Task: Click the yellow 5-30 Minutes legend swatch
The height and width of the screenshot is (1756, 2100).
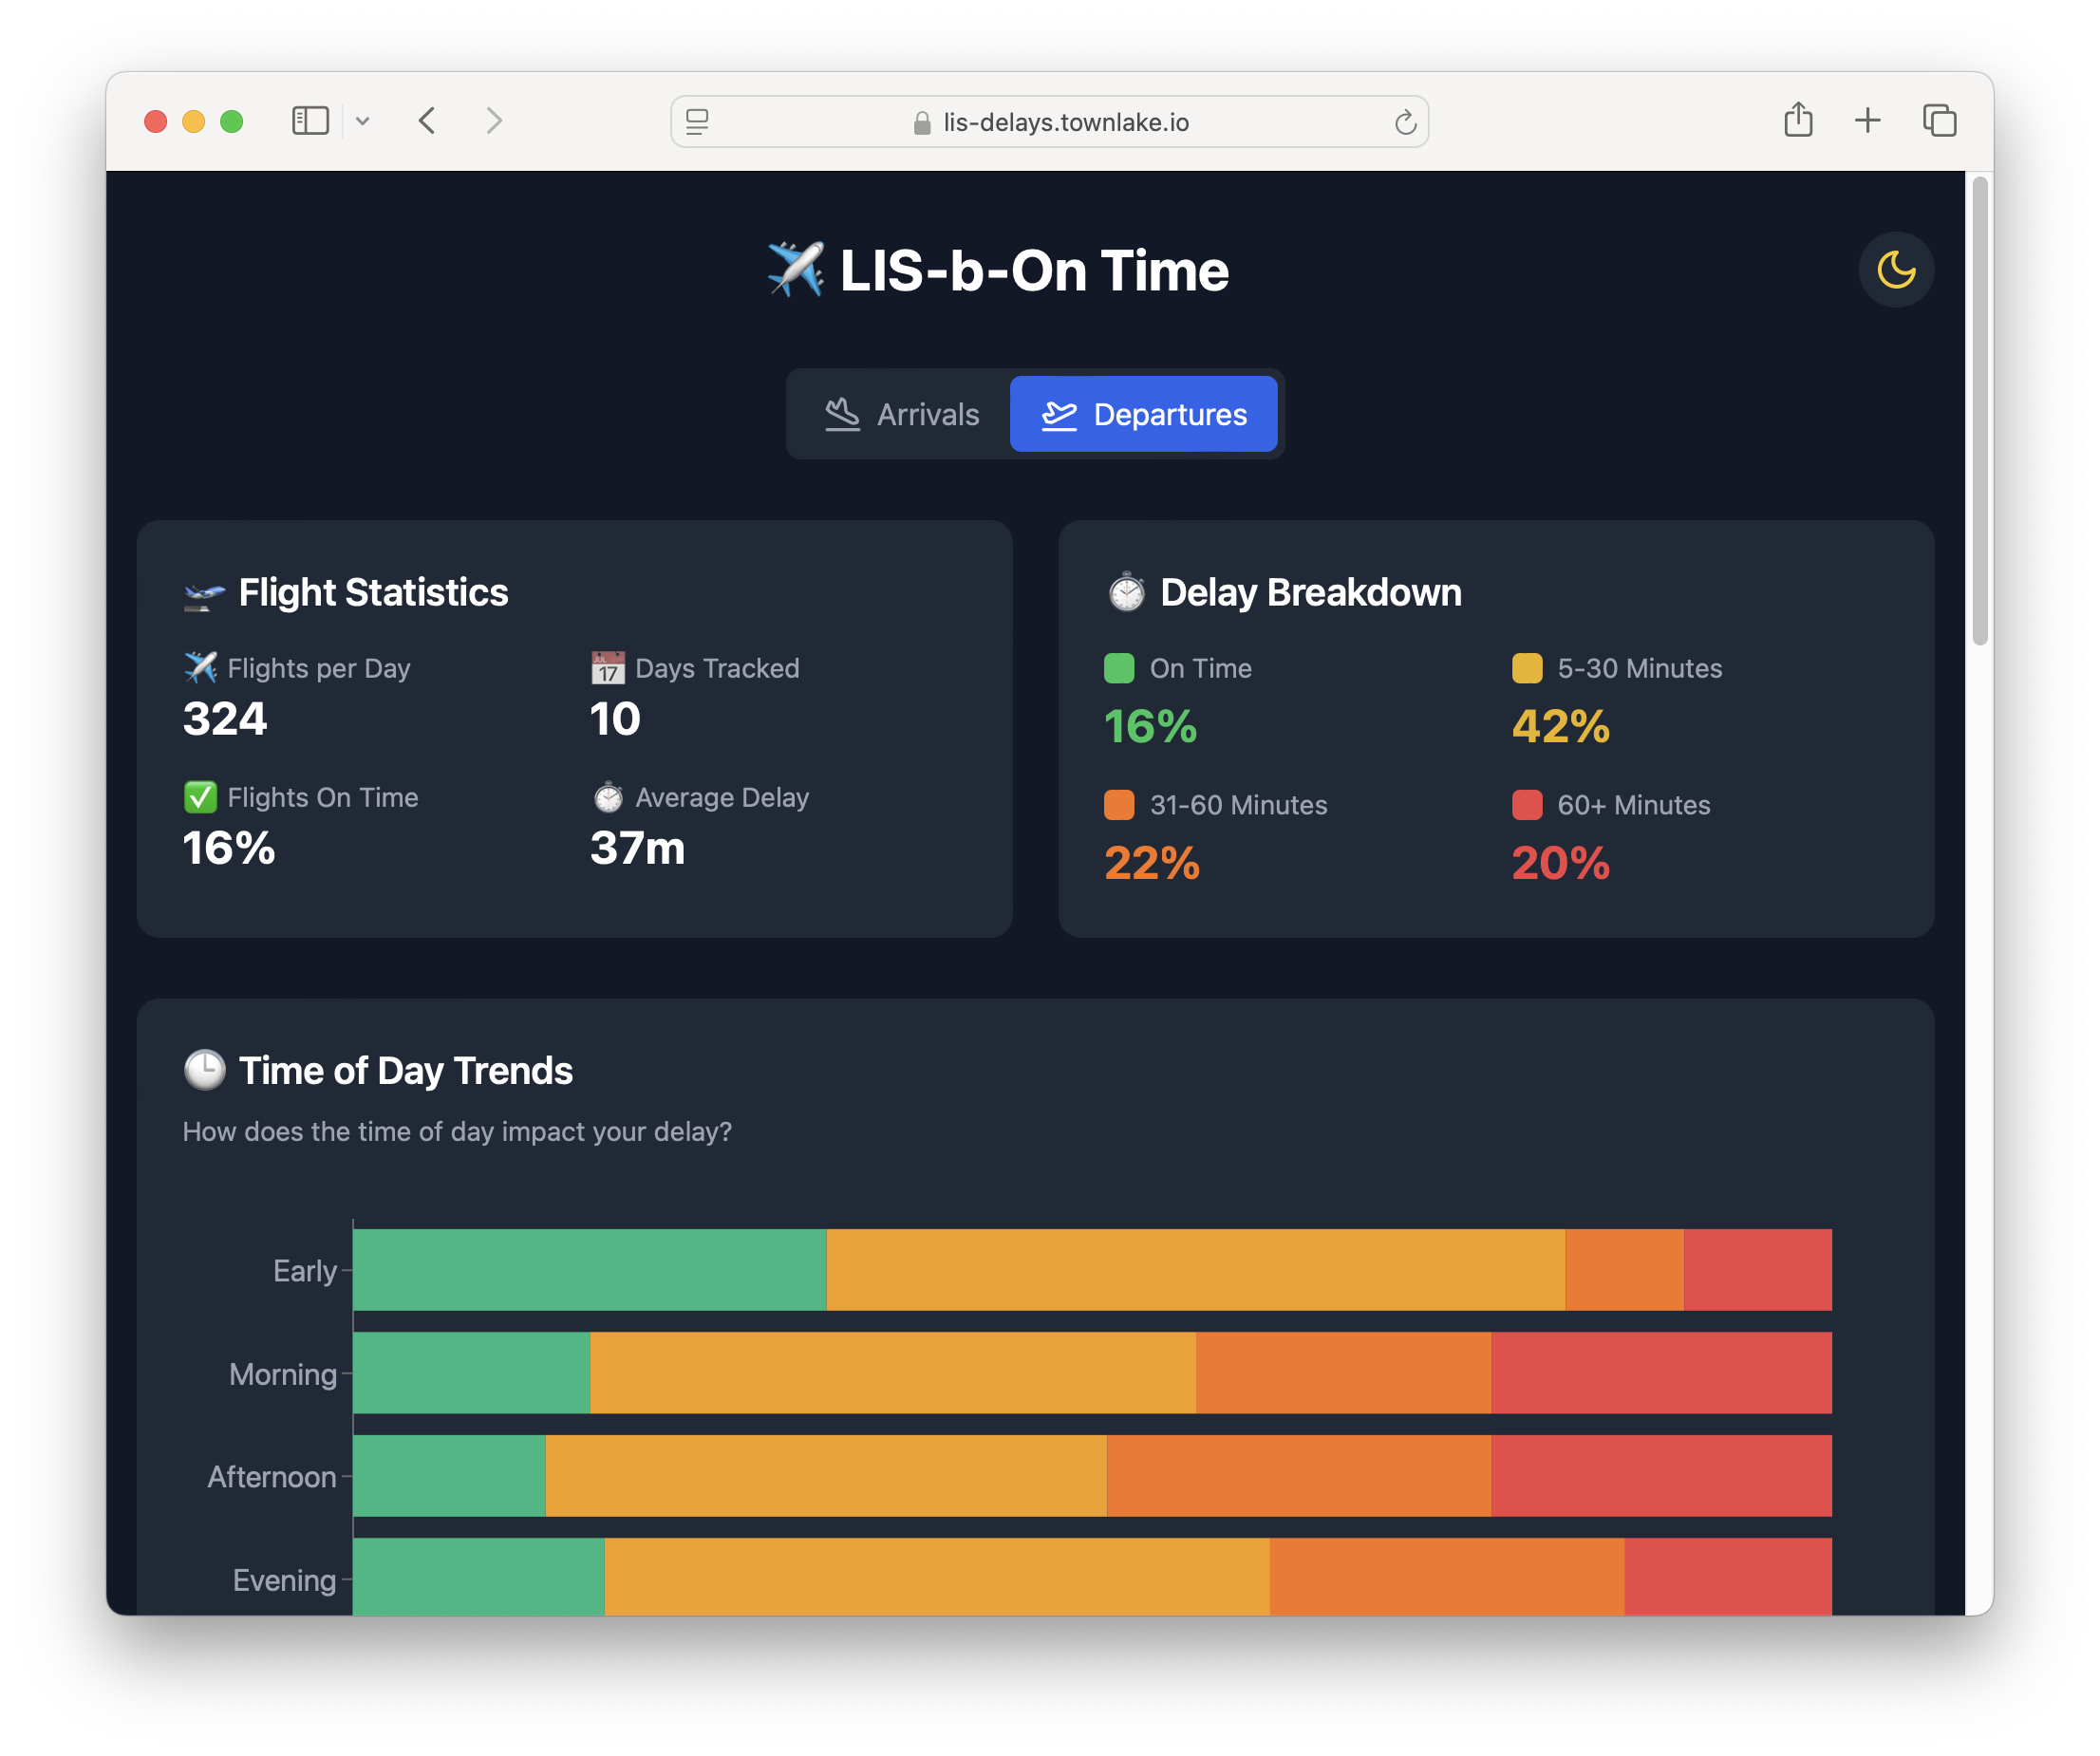Action: tap(1527, 668)
